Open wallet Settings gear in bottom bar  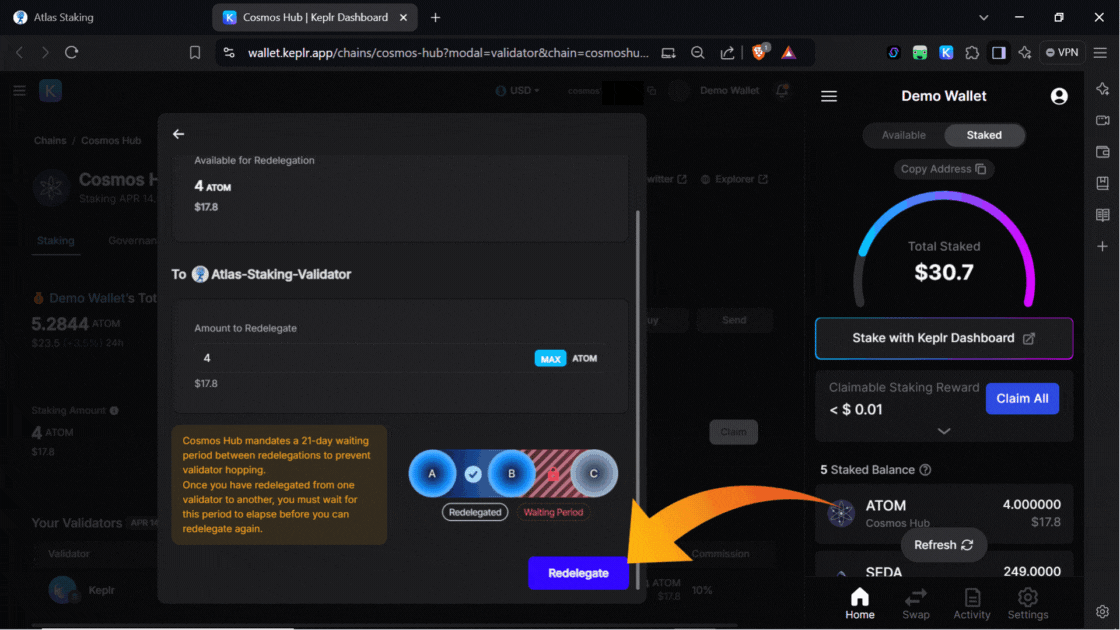tap(1027, 603)
